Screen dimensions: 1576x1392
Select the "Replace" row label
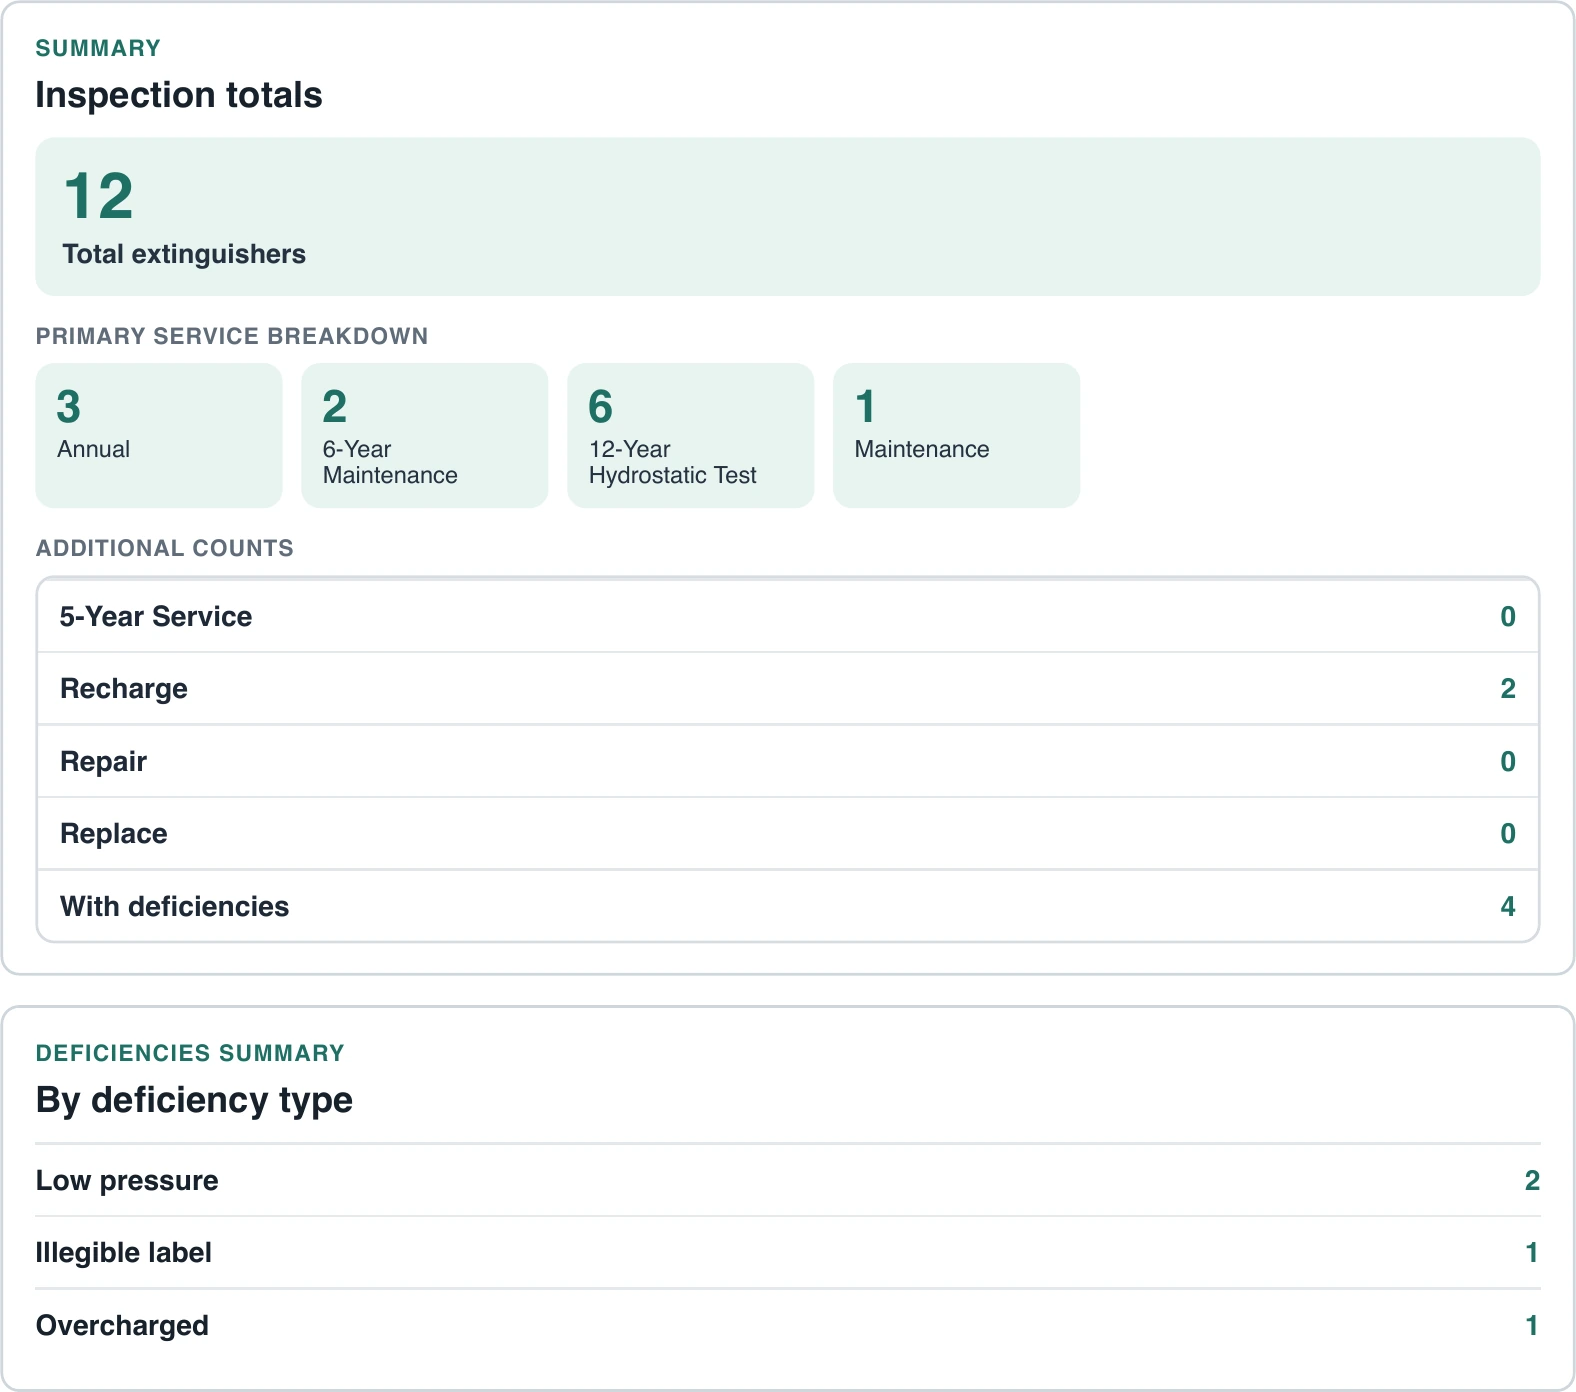pos(114,834)
